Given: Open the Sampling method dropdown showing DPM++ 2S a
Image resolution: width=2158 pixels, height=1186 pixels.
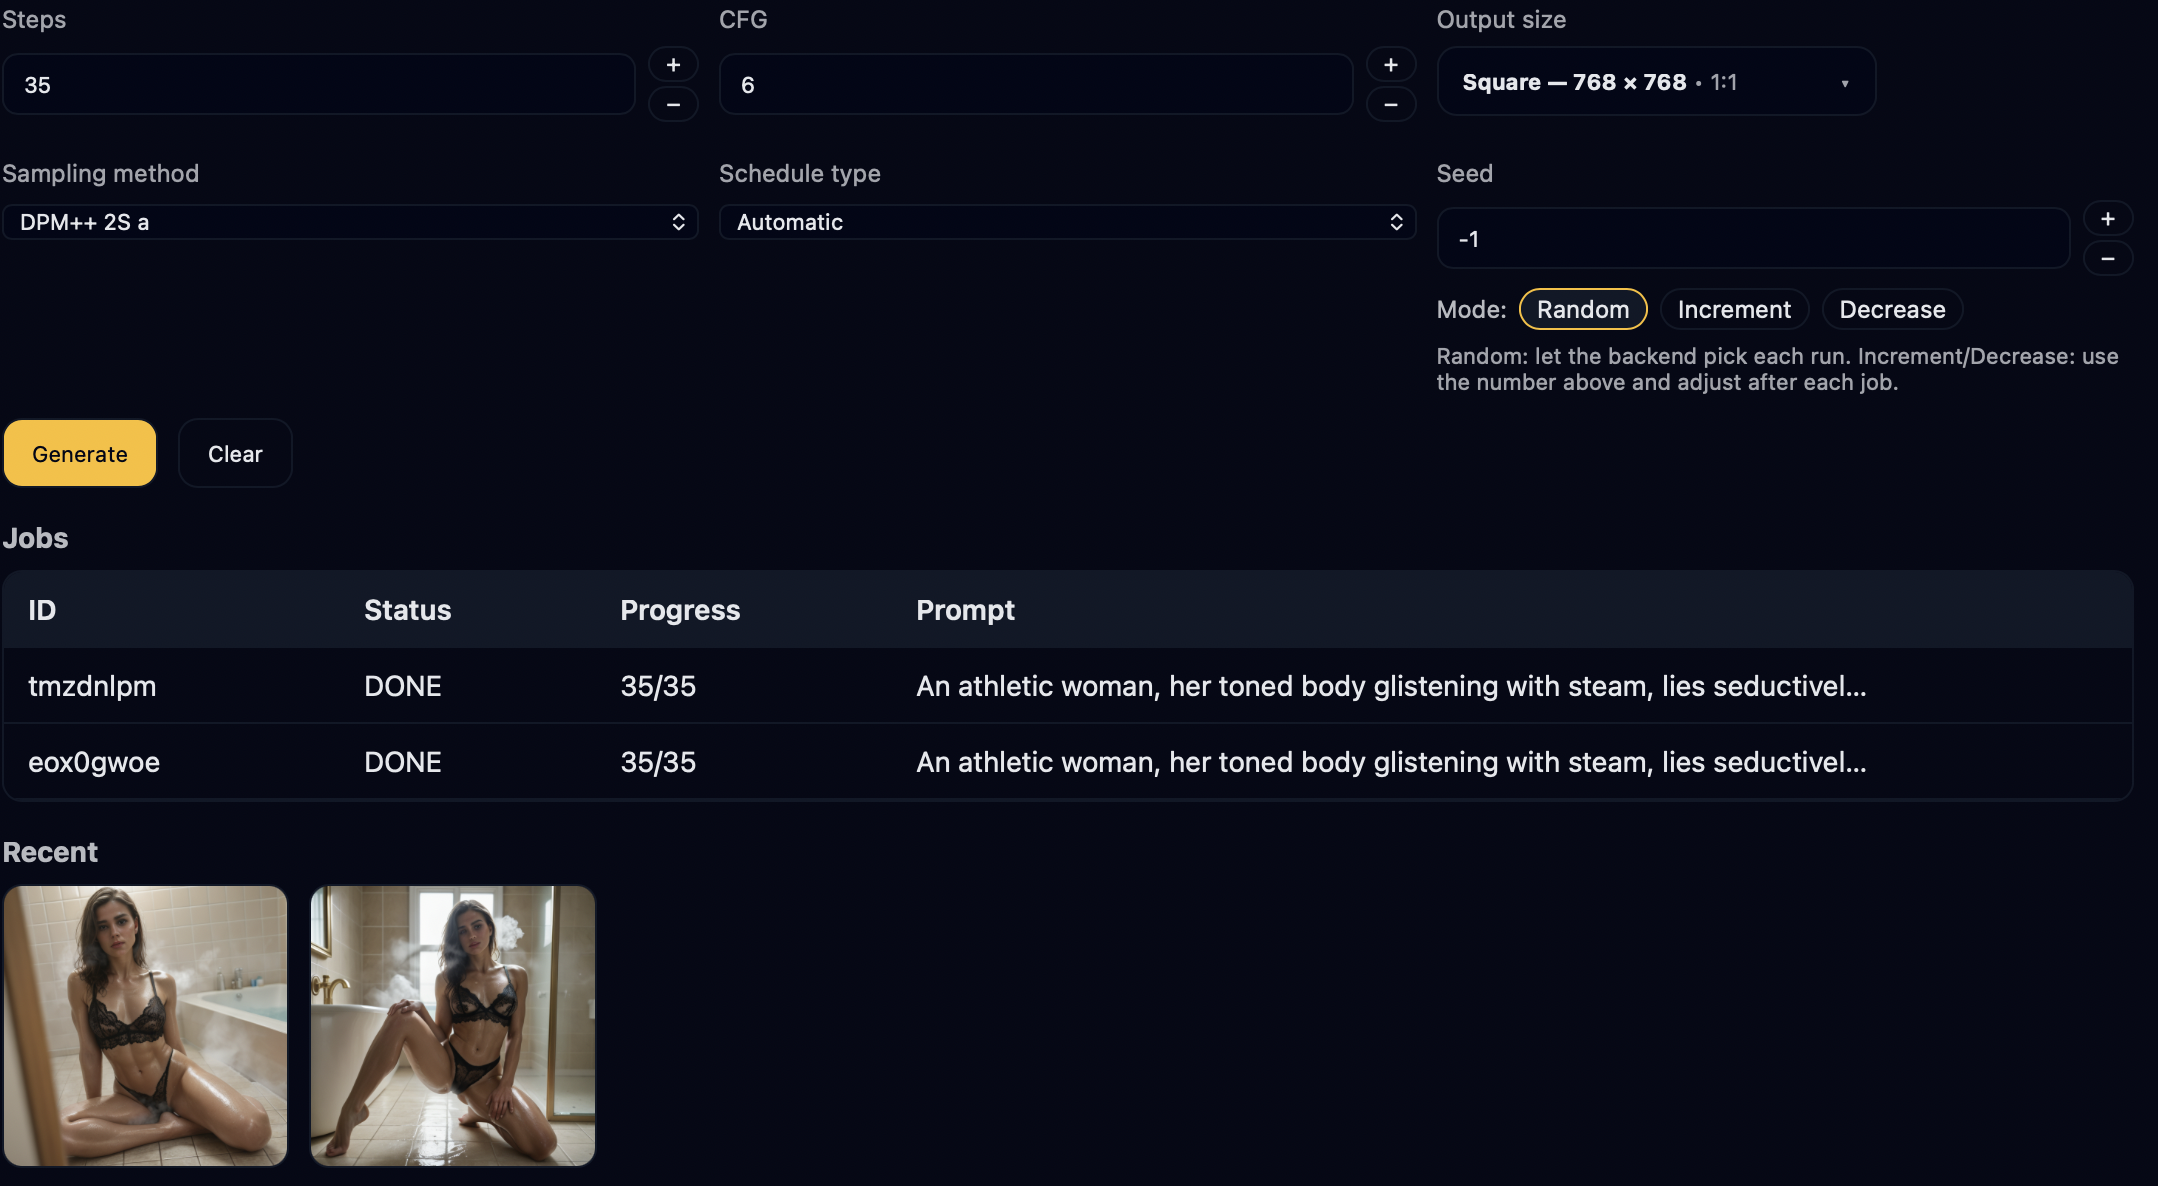Looking at the screenshot, I should [350, 222].
